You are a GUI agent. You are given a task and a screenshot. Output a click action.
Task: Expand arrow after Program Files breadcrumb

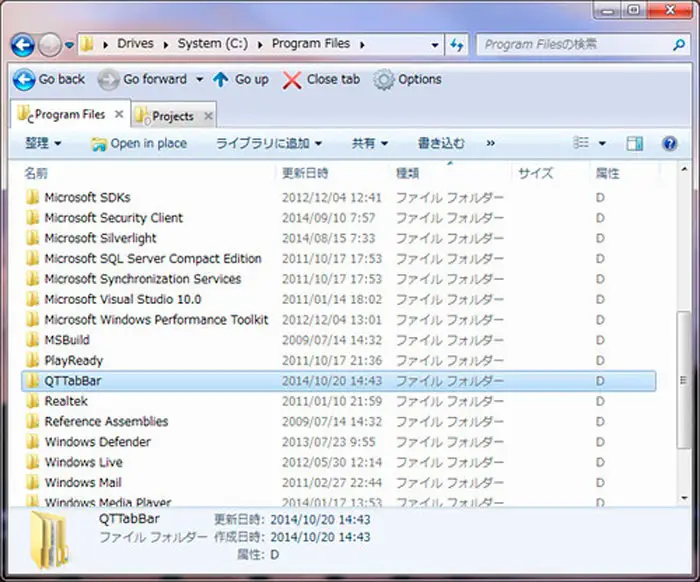coord(362,45)
